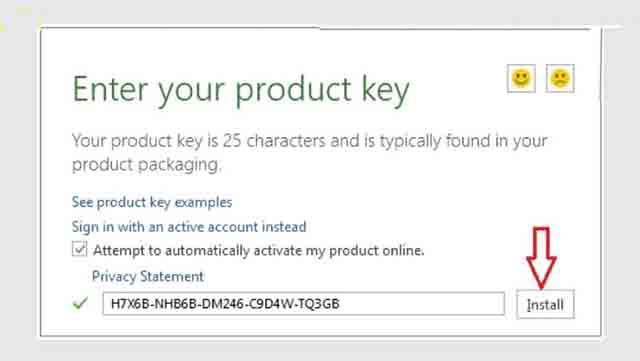This screenshot has height=361, width=640.
Task: Click the 'DM246' segment of the key
Action: click(223, 304)
